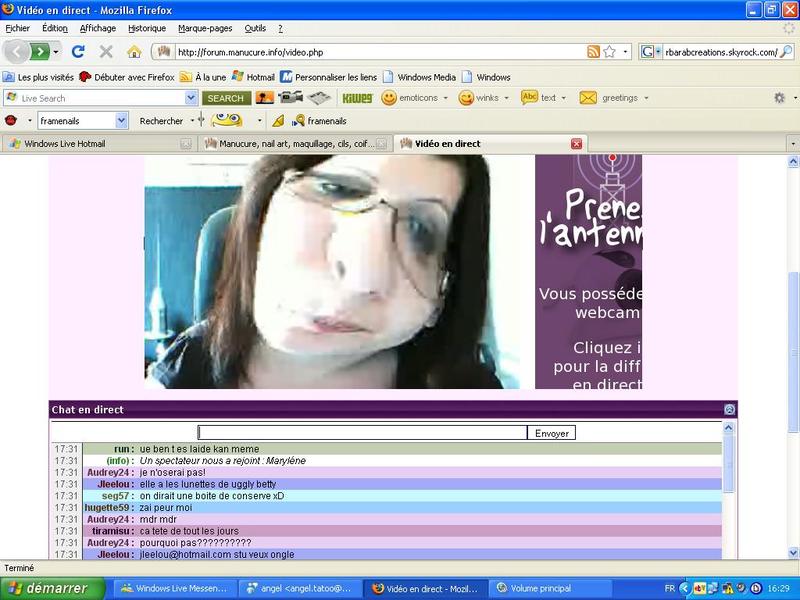Image resolution: width=800 pixels, height=600 pixels.
Task: Click the chat vertical scrollbar
Action: click(728, 490)
